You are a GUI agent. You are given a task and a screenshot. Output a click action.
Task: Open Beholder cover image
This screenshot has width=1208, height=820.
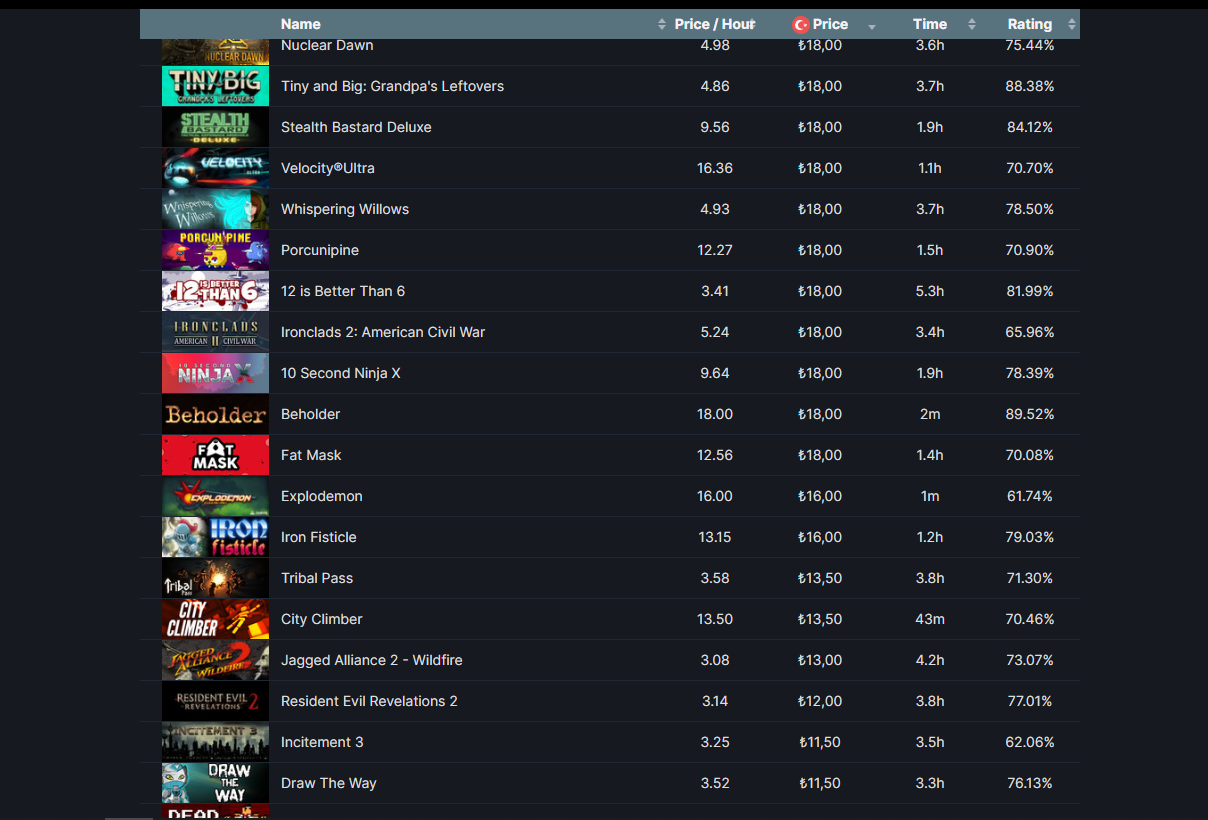[x=215, y=414]
